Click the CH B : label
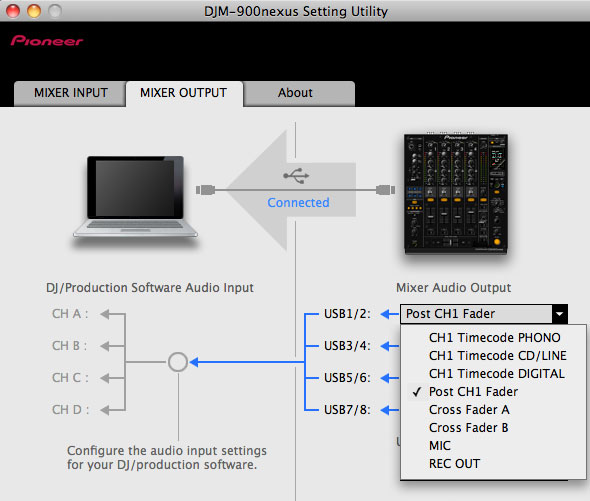This screenshot has height=501, width=590. [70, 346]
